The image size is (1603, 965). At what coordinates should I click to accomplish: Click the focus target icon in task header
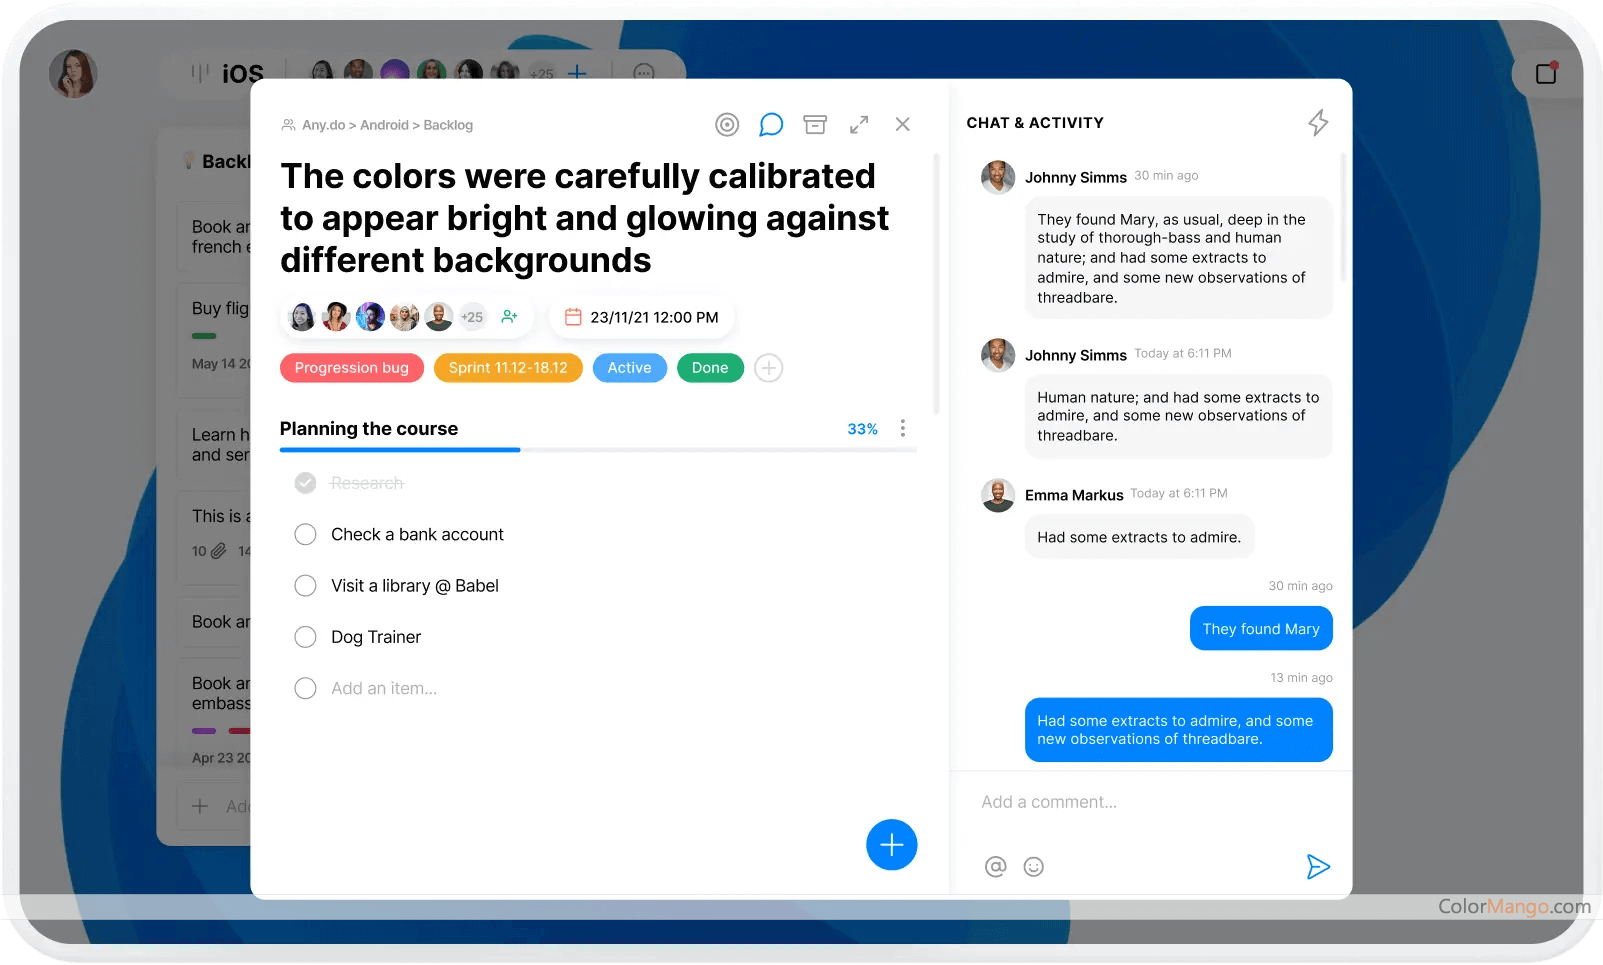tap(727, 124)
